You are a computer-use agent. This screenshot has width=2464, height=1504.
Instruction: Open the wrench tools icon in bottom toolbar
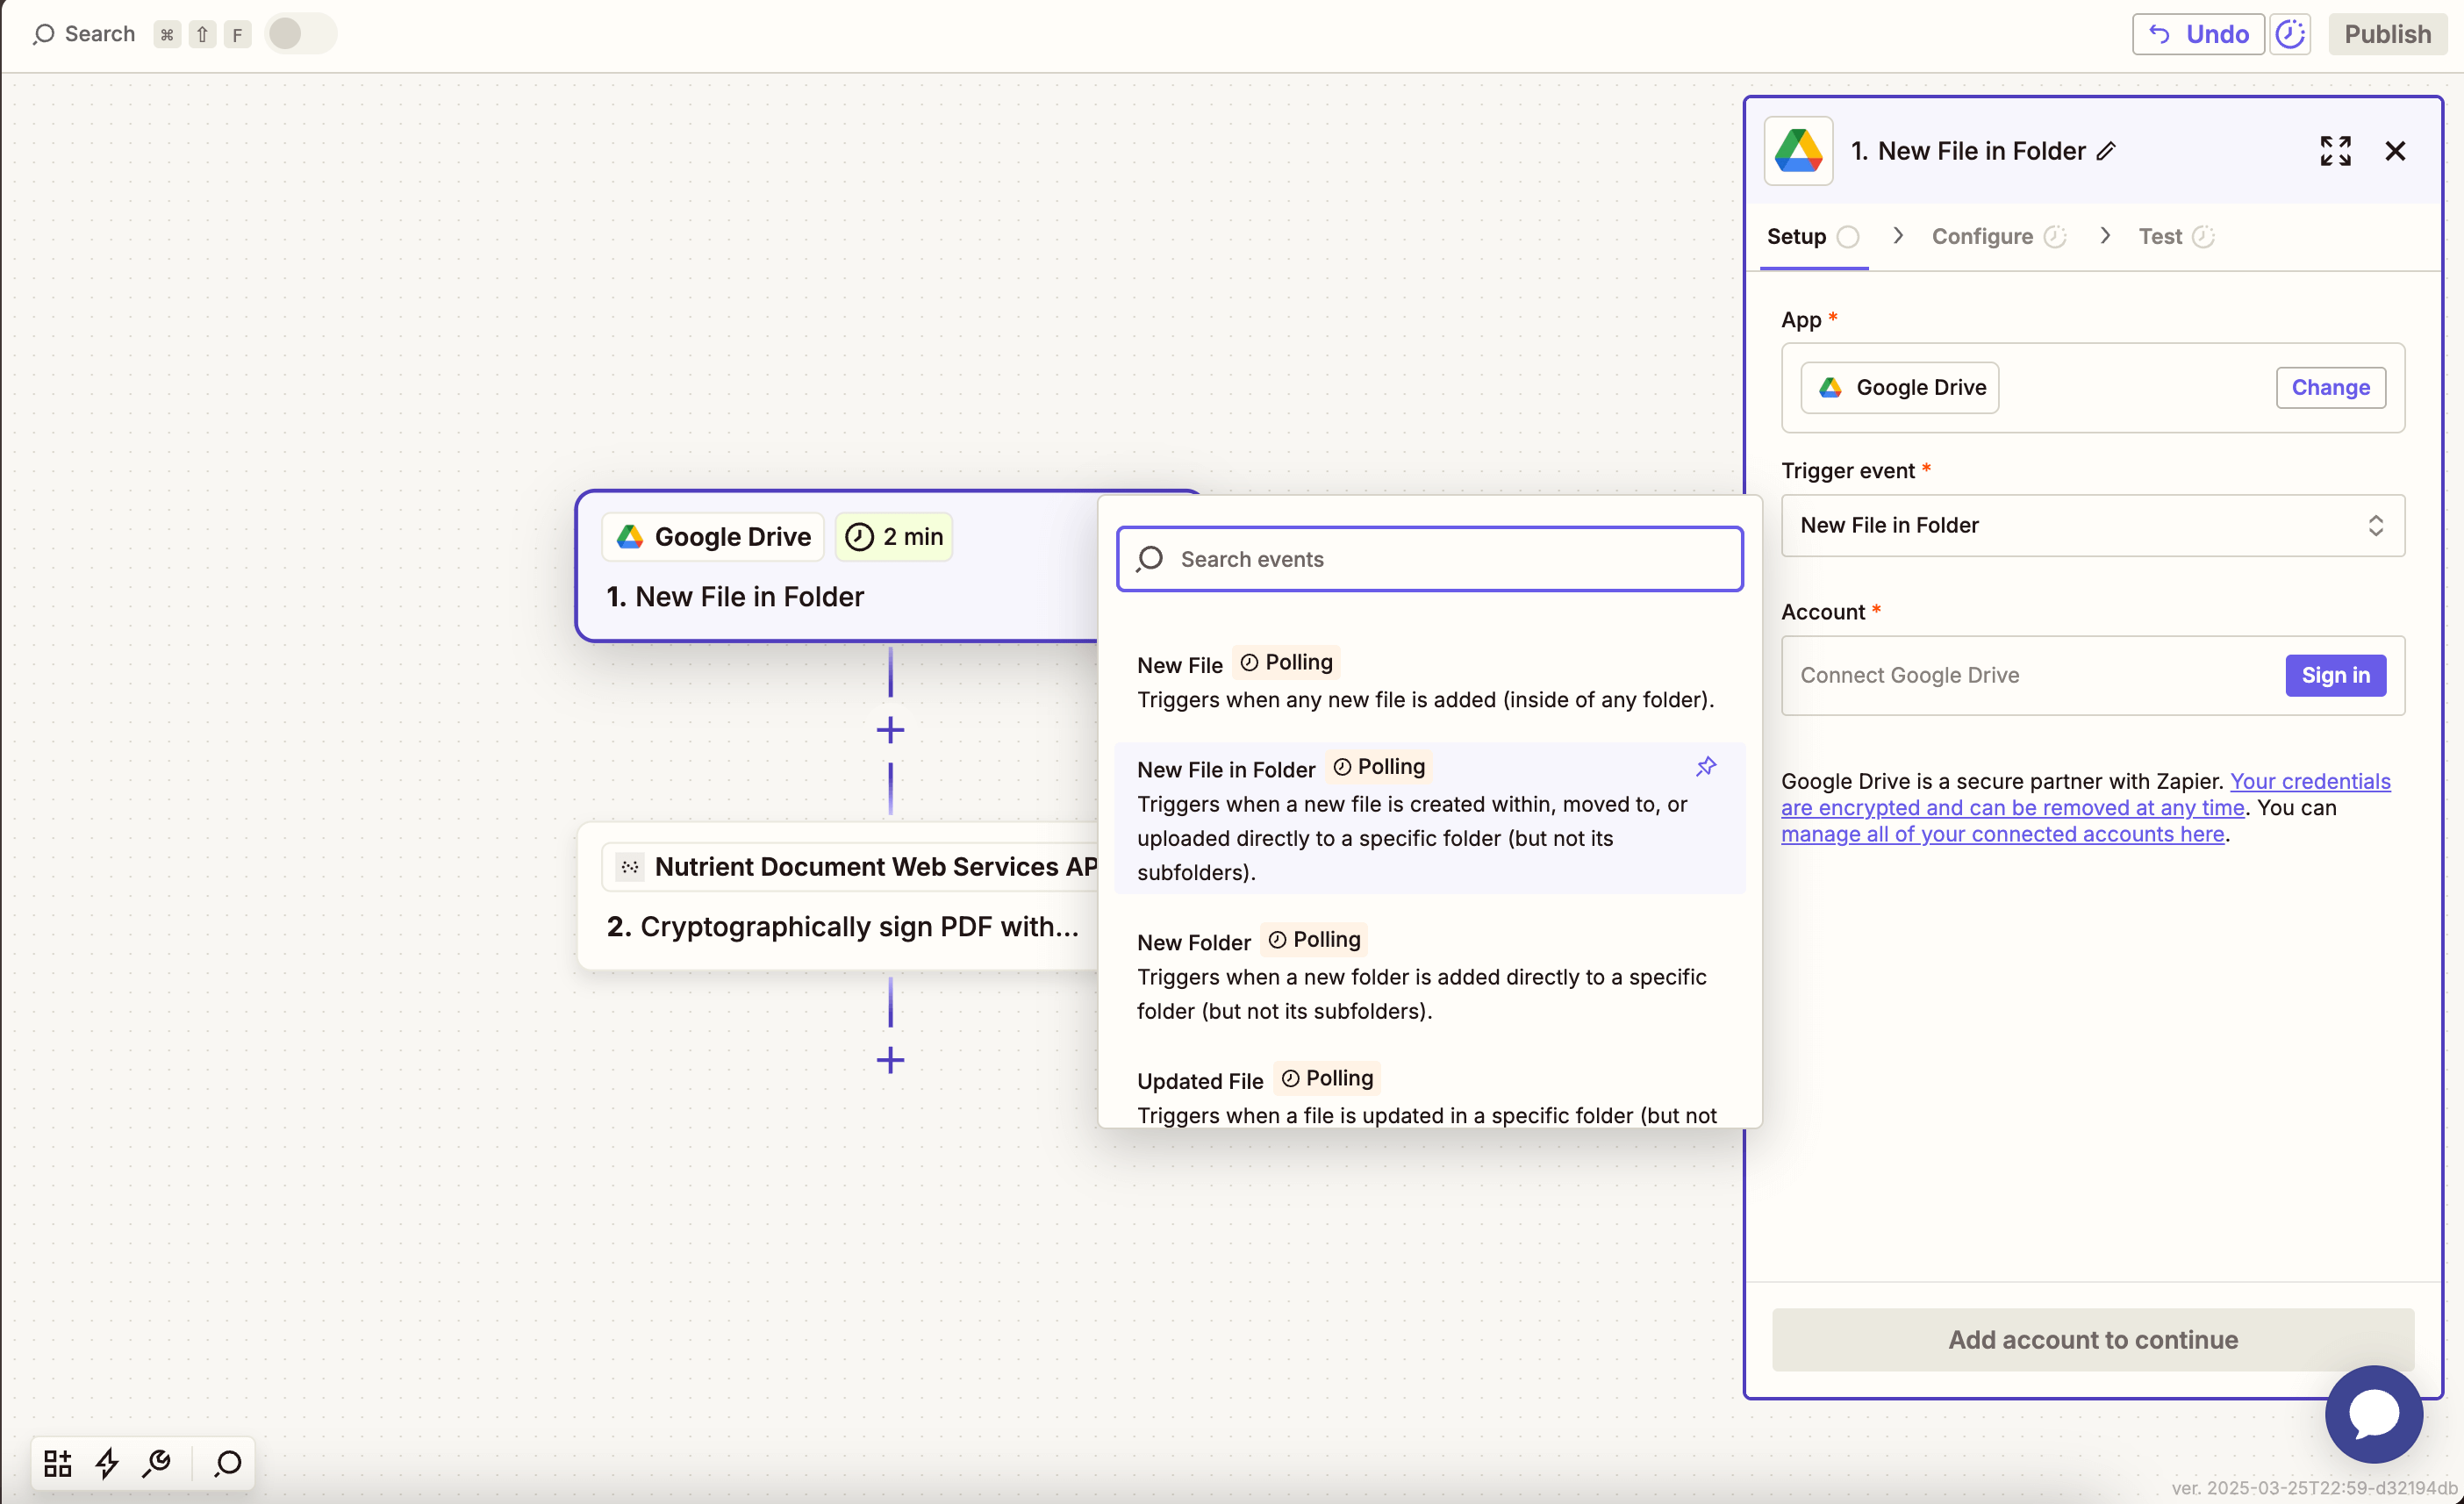(157, 1464)
